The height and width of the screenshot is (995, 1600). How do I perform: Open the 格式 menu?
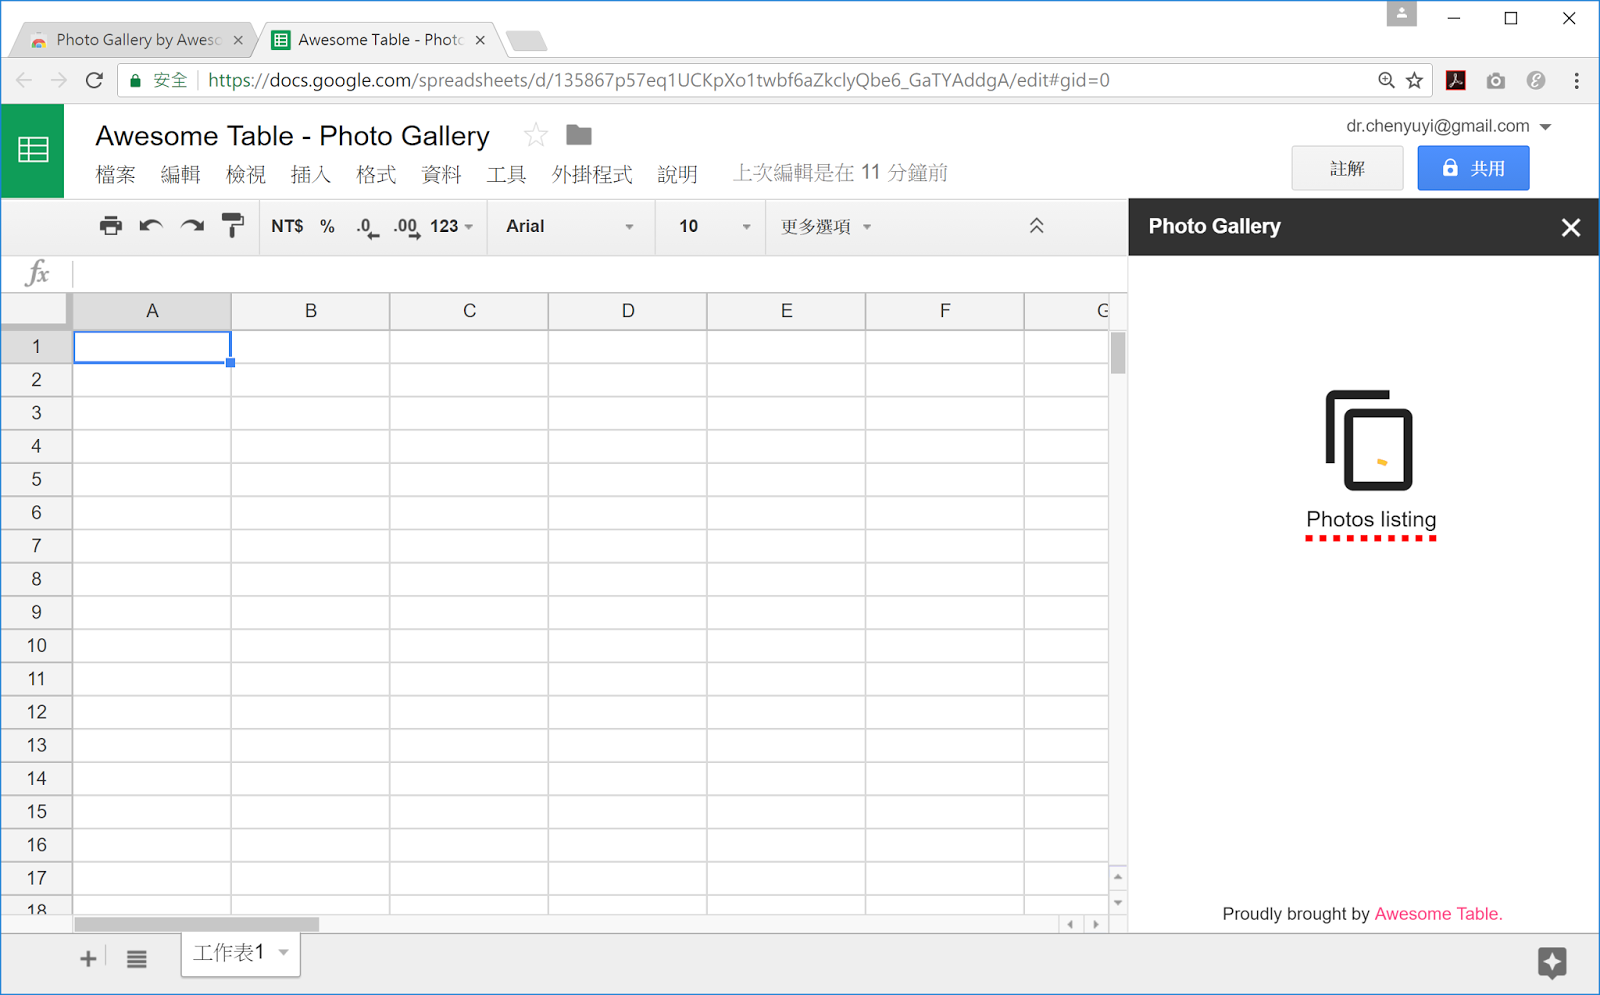(376, 174)
